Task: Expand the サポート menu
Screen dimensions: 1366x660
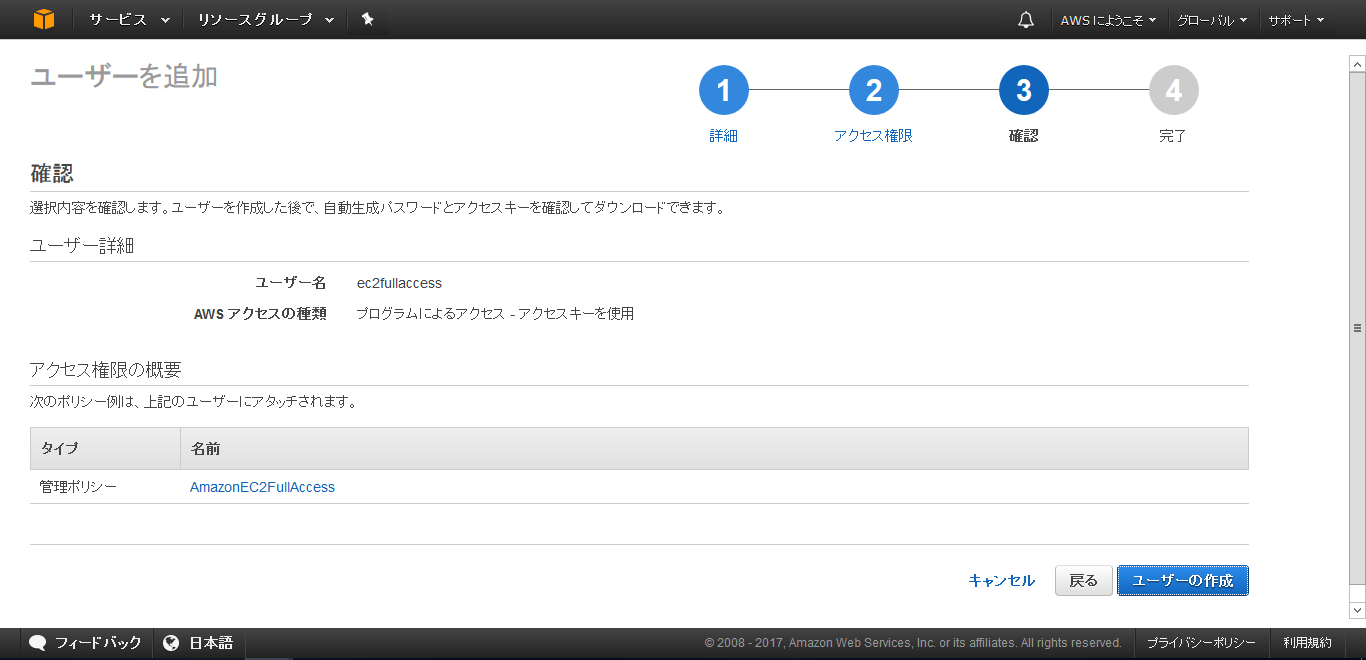Action: [x=1296, y=20]
